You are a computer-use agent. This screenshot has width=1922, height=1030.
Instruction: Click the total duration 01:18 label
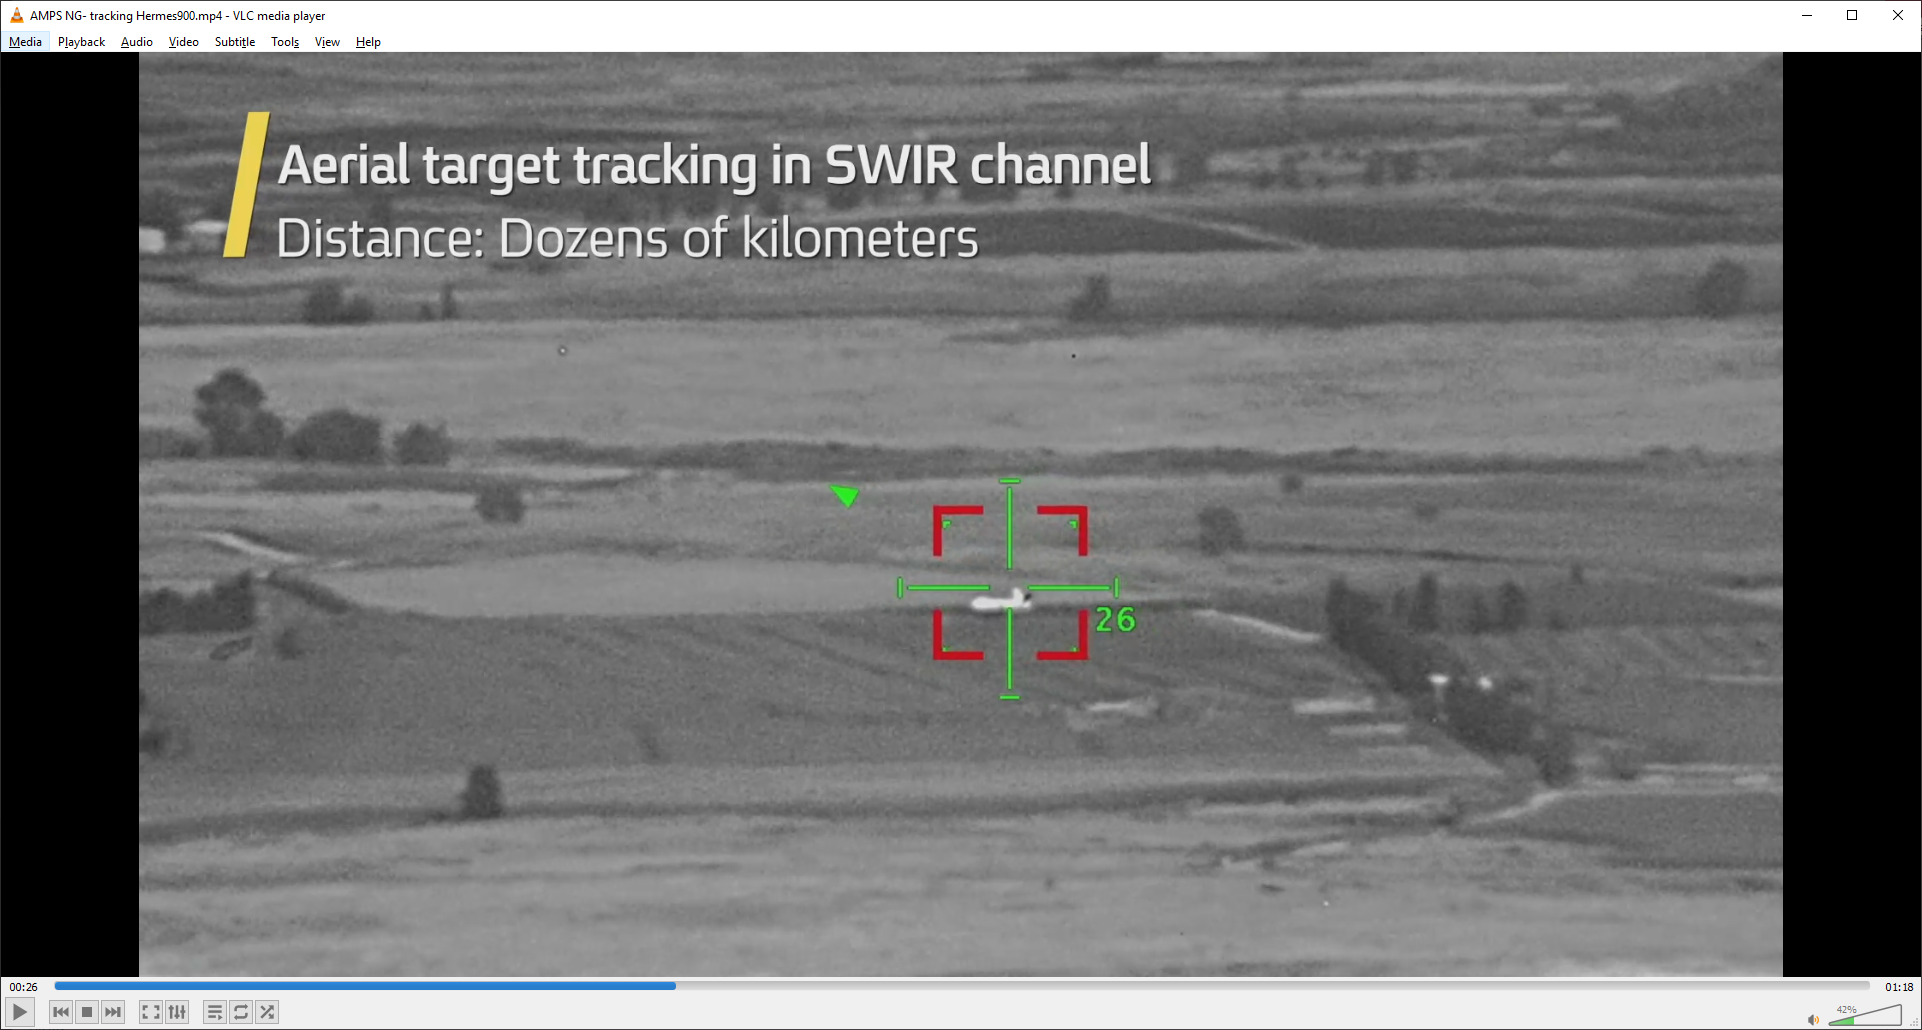(x=1898, y=987)
